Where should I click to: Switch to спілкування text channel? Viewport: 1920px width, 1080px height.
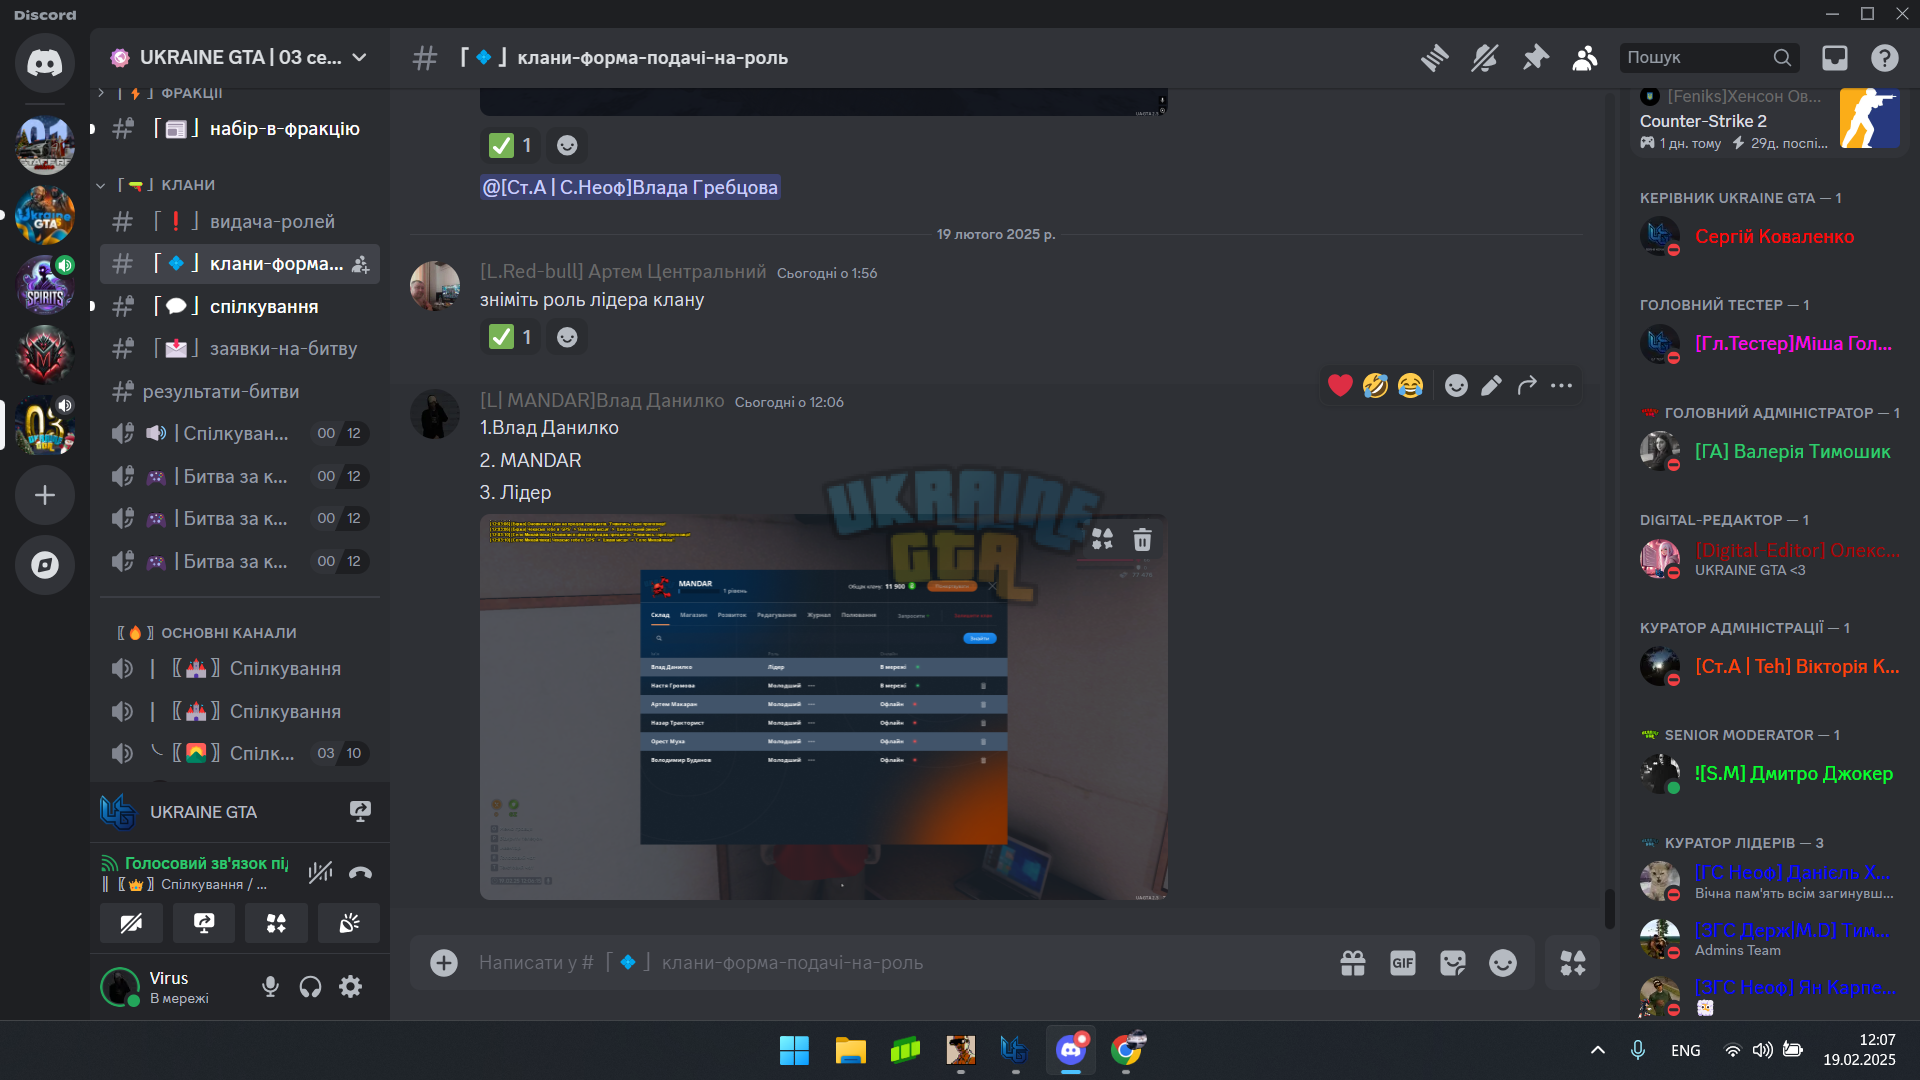pos(240,307)
